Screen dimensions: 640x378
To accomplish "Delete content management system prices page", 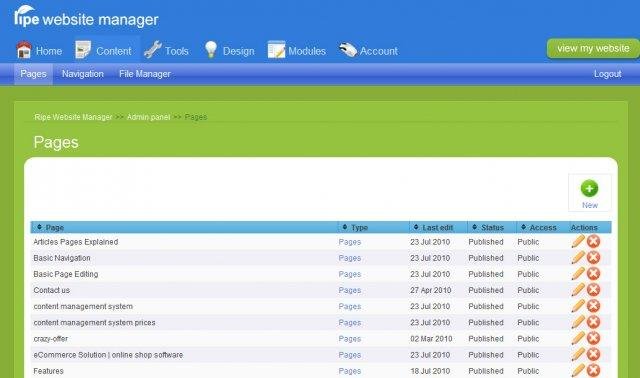I will pyautogui.click(x=593, y=322).
